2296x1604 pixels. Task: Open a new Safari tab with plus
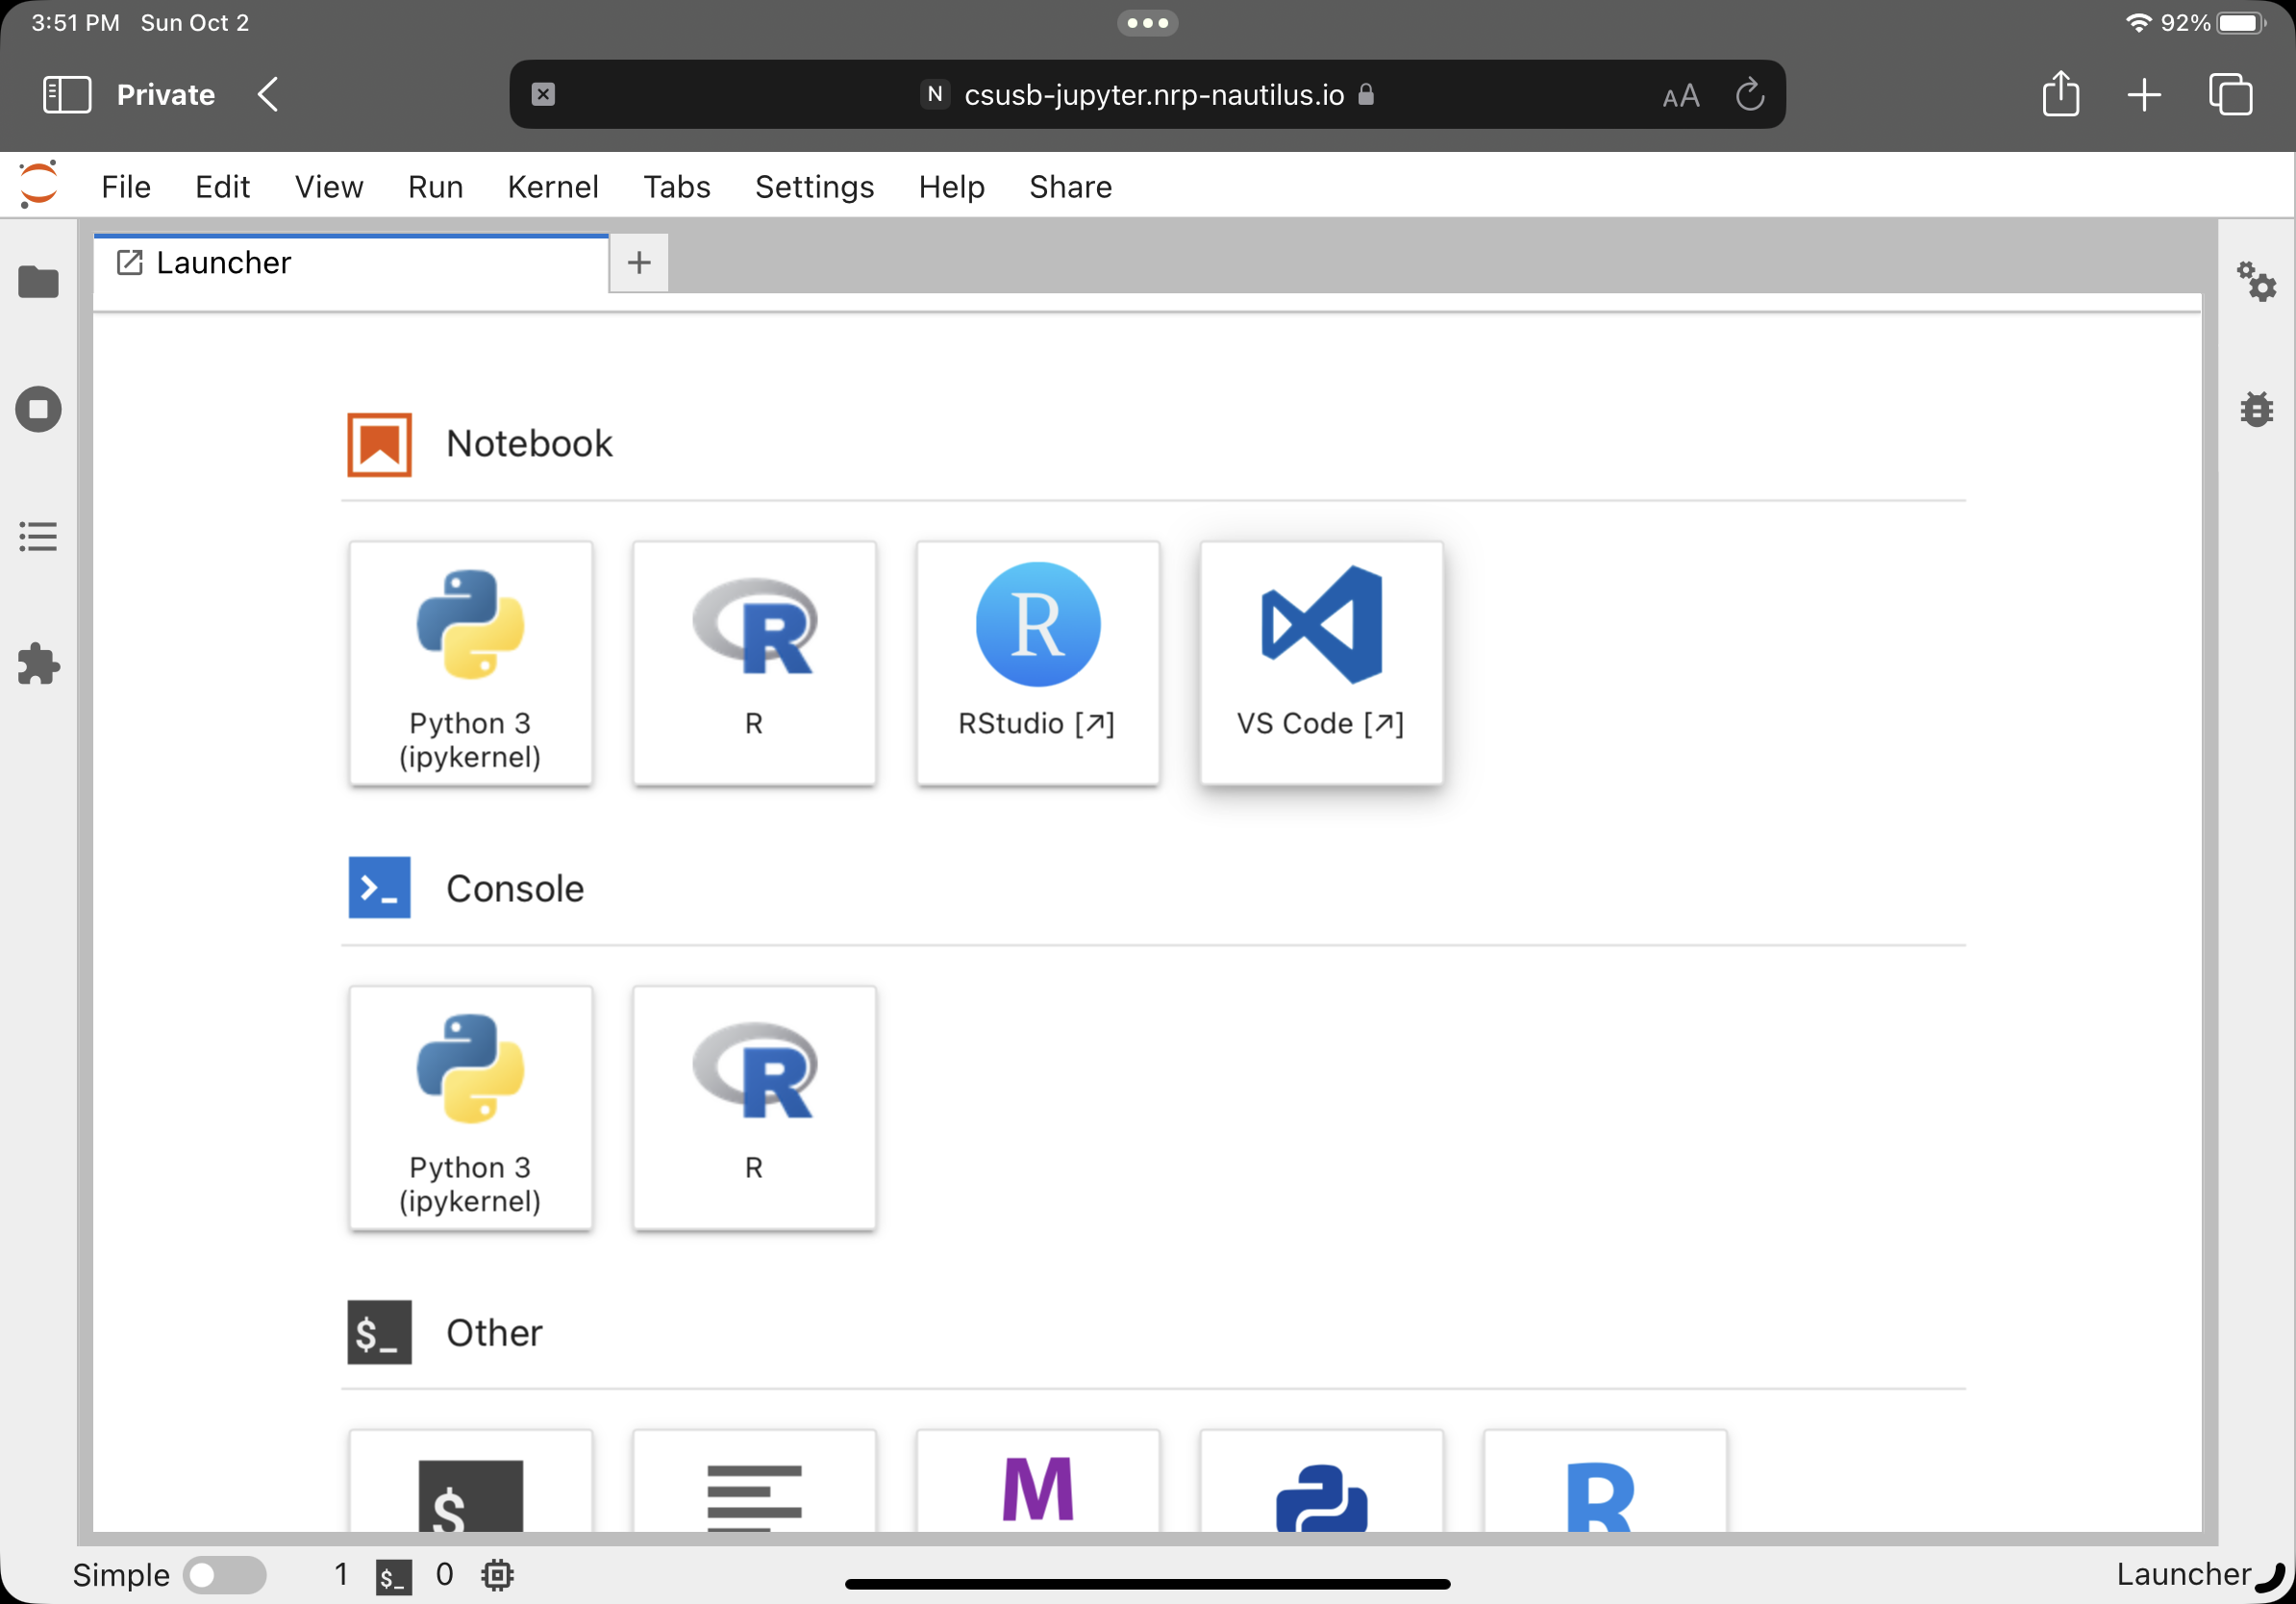pyautogui.click(x=2144, y=95)
